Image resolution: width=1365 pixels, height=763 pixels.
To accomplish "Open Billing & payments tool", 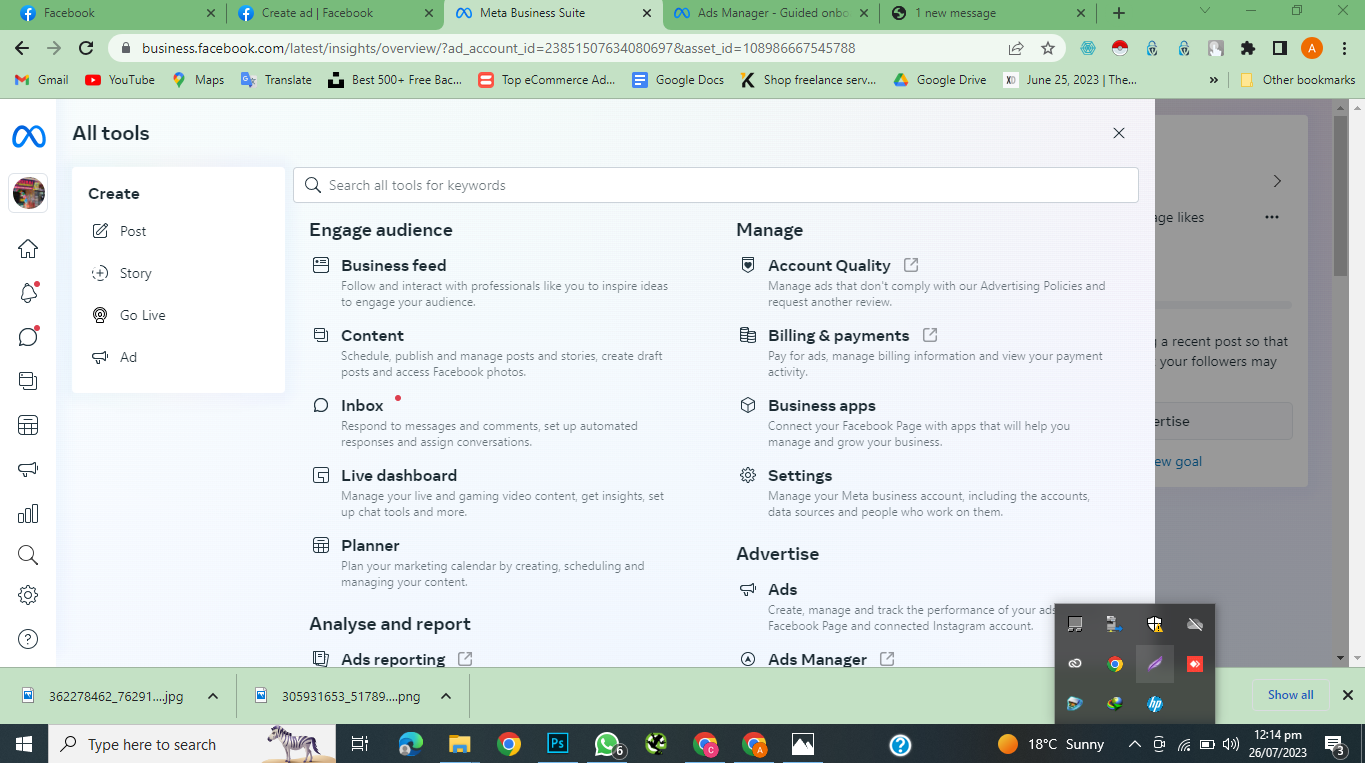I will (x=838, y=335).
